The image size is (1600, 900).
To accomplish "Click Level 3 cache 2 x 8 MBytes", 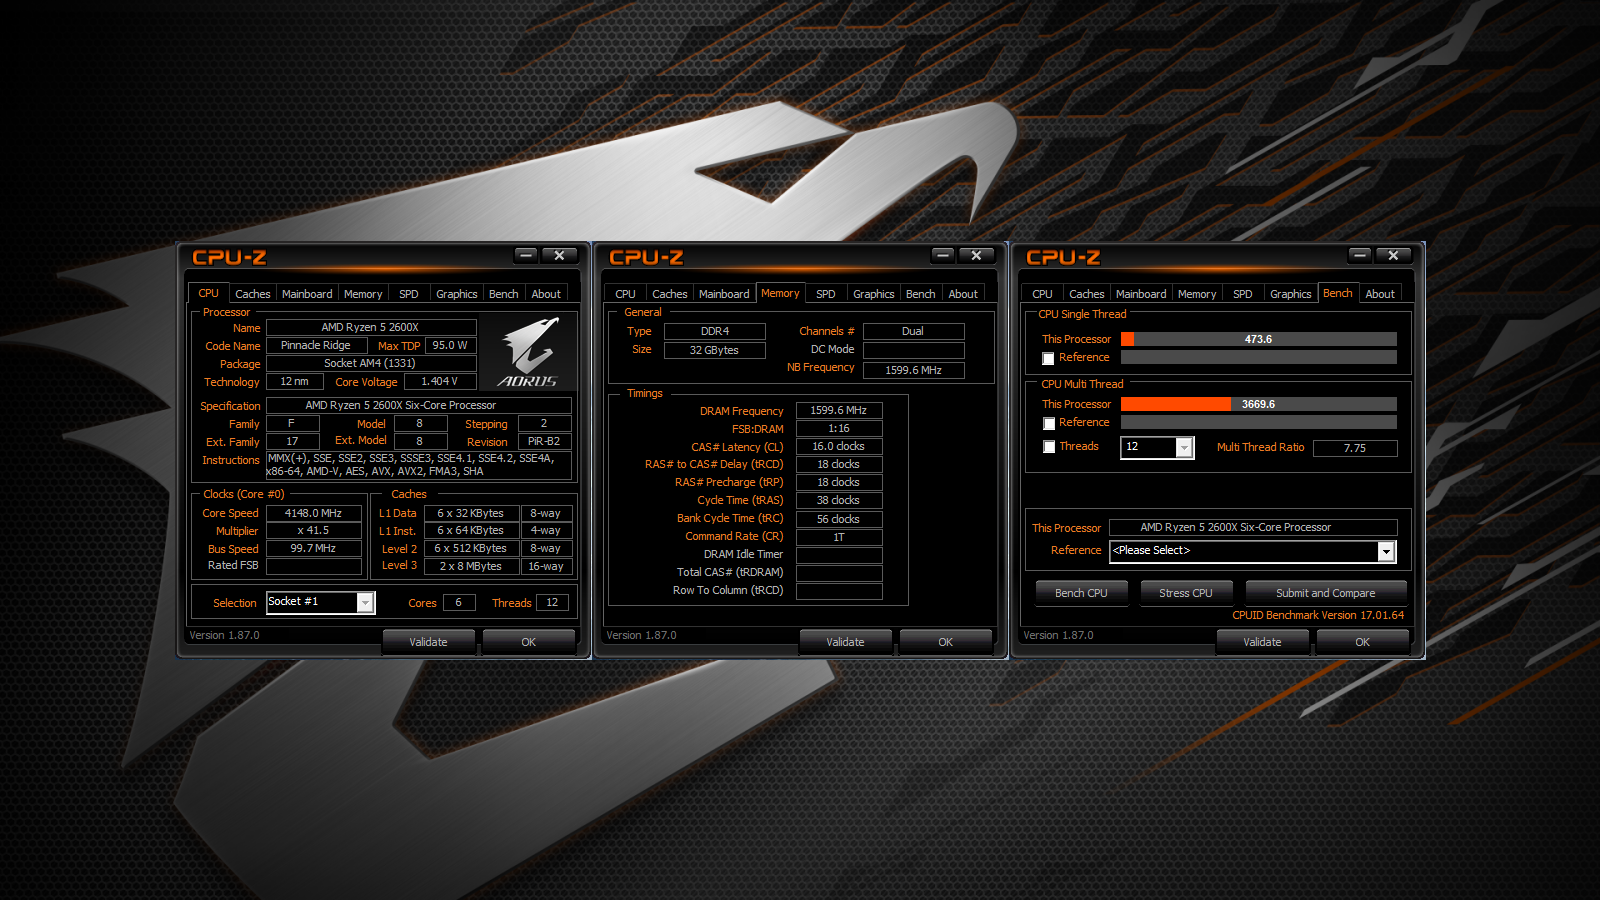I will click(x=471, y=566).
